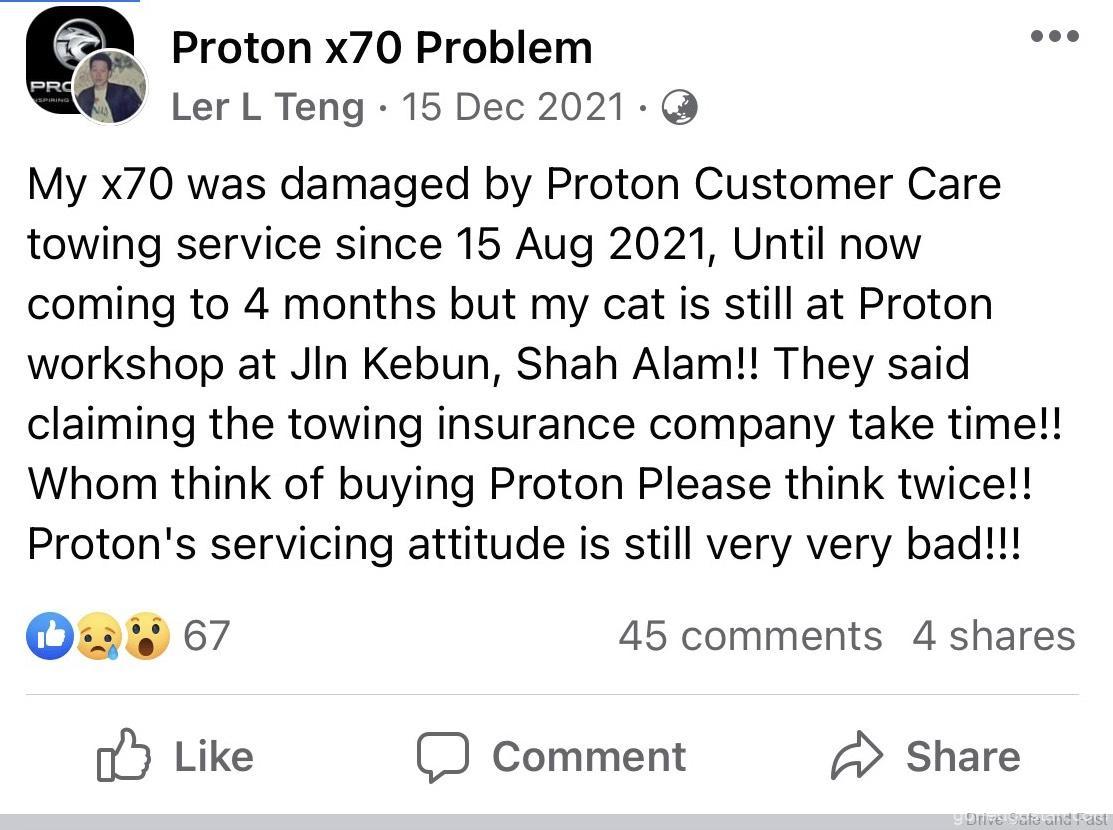Open the Proton x70 Problem group

381,47
